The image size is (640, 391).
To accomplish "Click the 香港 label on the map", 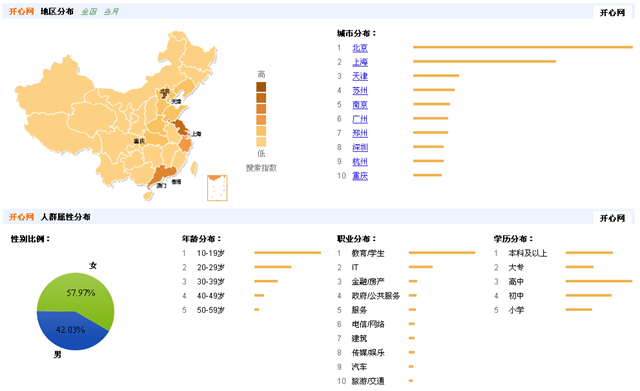I will pos(176,182).
